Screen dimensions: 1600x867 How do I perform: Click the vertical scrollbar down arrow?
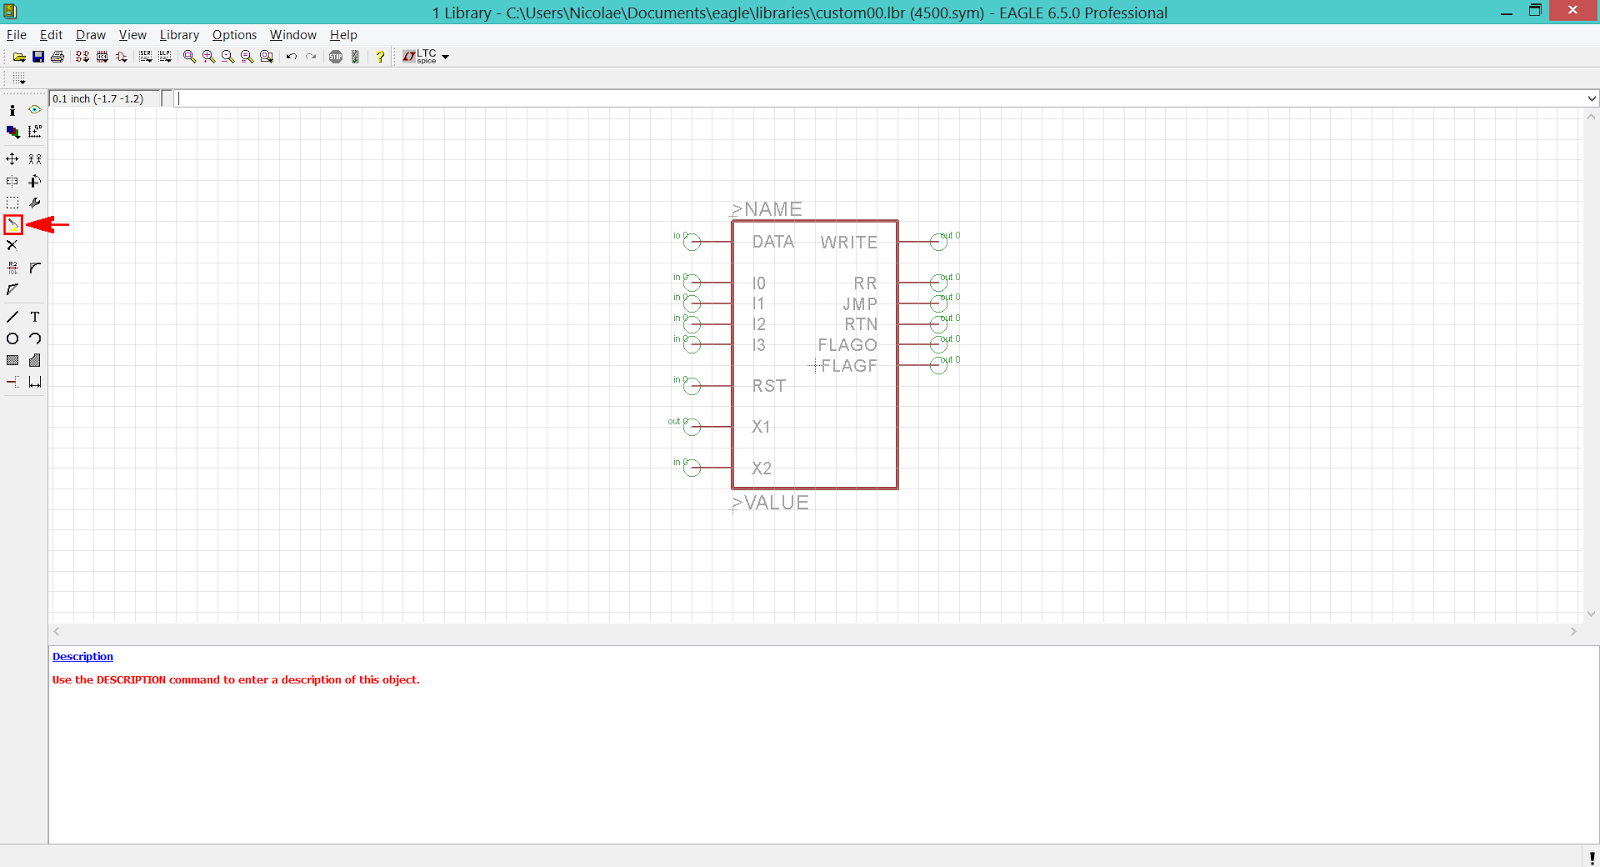[1591, 614]
